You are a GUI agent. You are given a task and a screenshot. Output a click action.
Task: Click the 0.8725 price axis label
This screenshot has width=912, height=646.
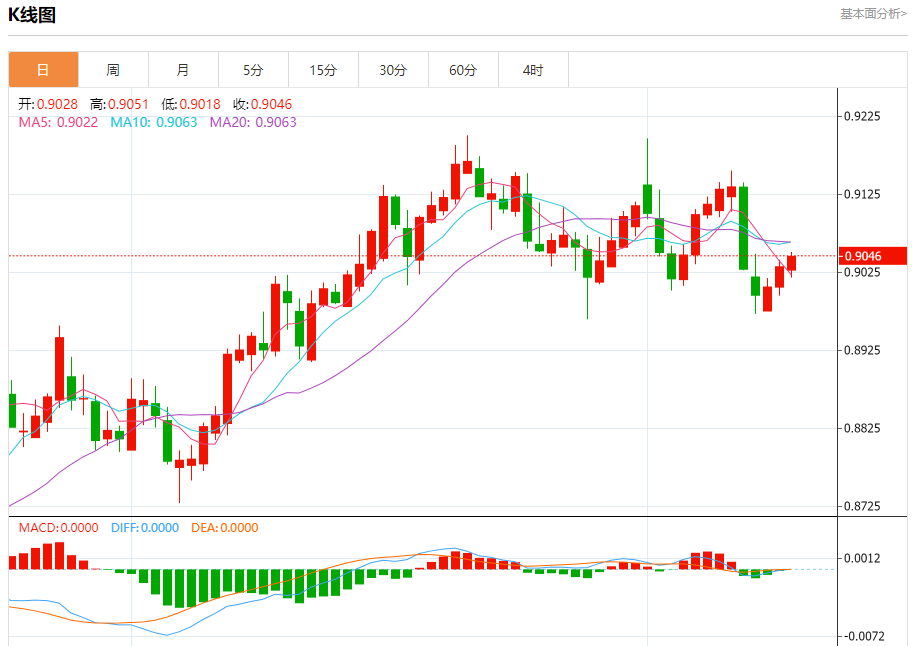(863, 506)
